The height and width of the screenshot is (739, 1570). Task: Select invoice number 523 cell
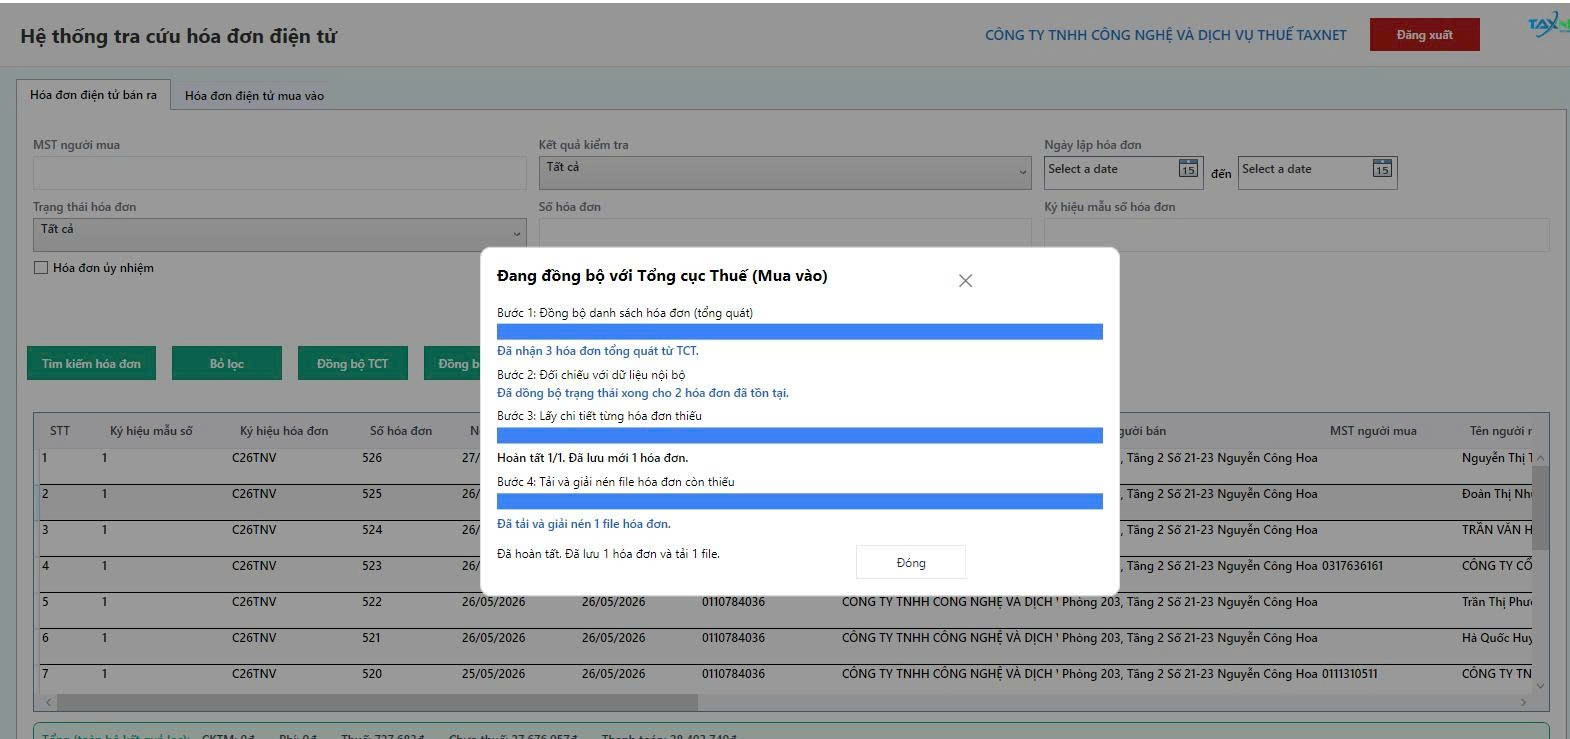tap(372, 566)
